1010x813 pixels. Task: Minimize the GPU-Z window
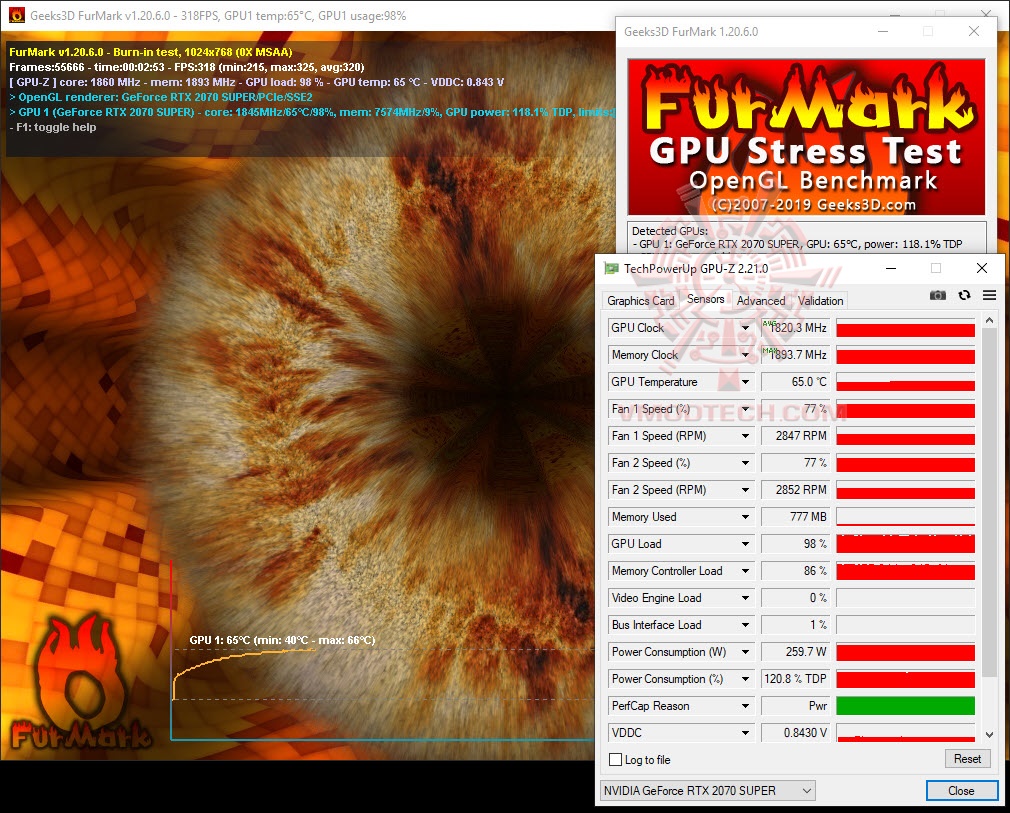click(x=891, y=268)
